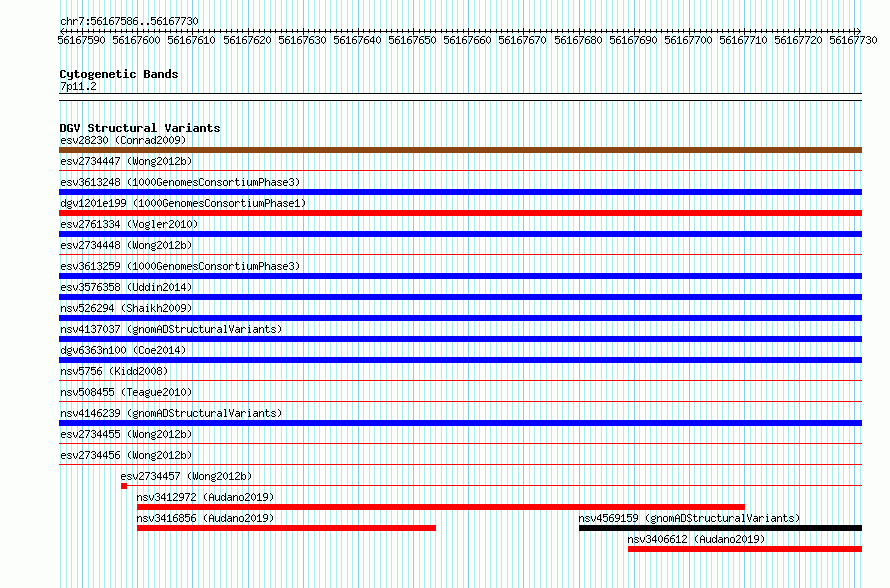Click the nsv4569159 black variant bar
The width and height of the screenshot is (890, 588).
click(720, 528)
